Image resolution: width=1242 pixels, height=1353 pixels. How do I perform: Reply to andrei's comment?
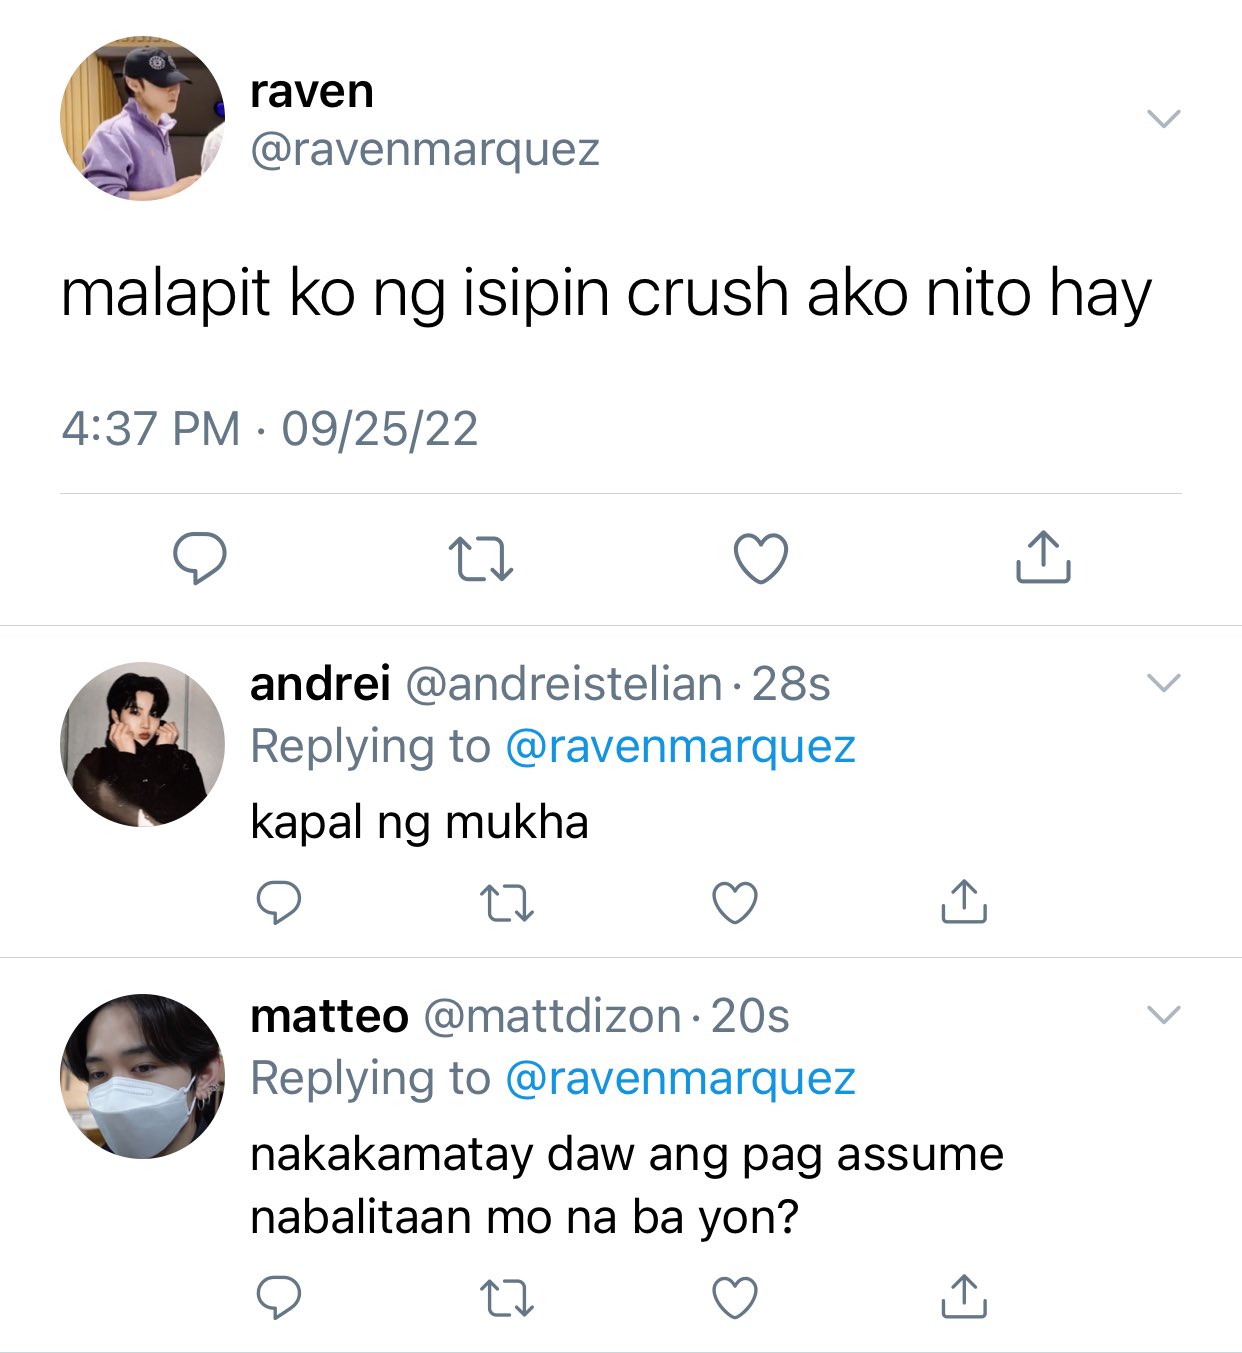279,902
